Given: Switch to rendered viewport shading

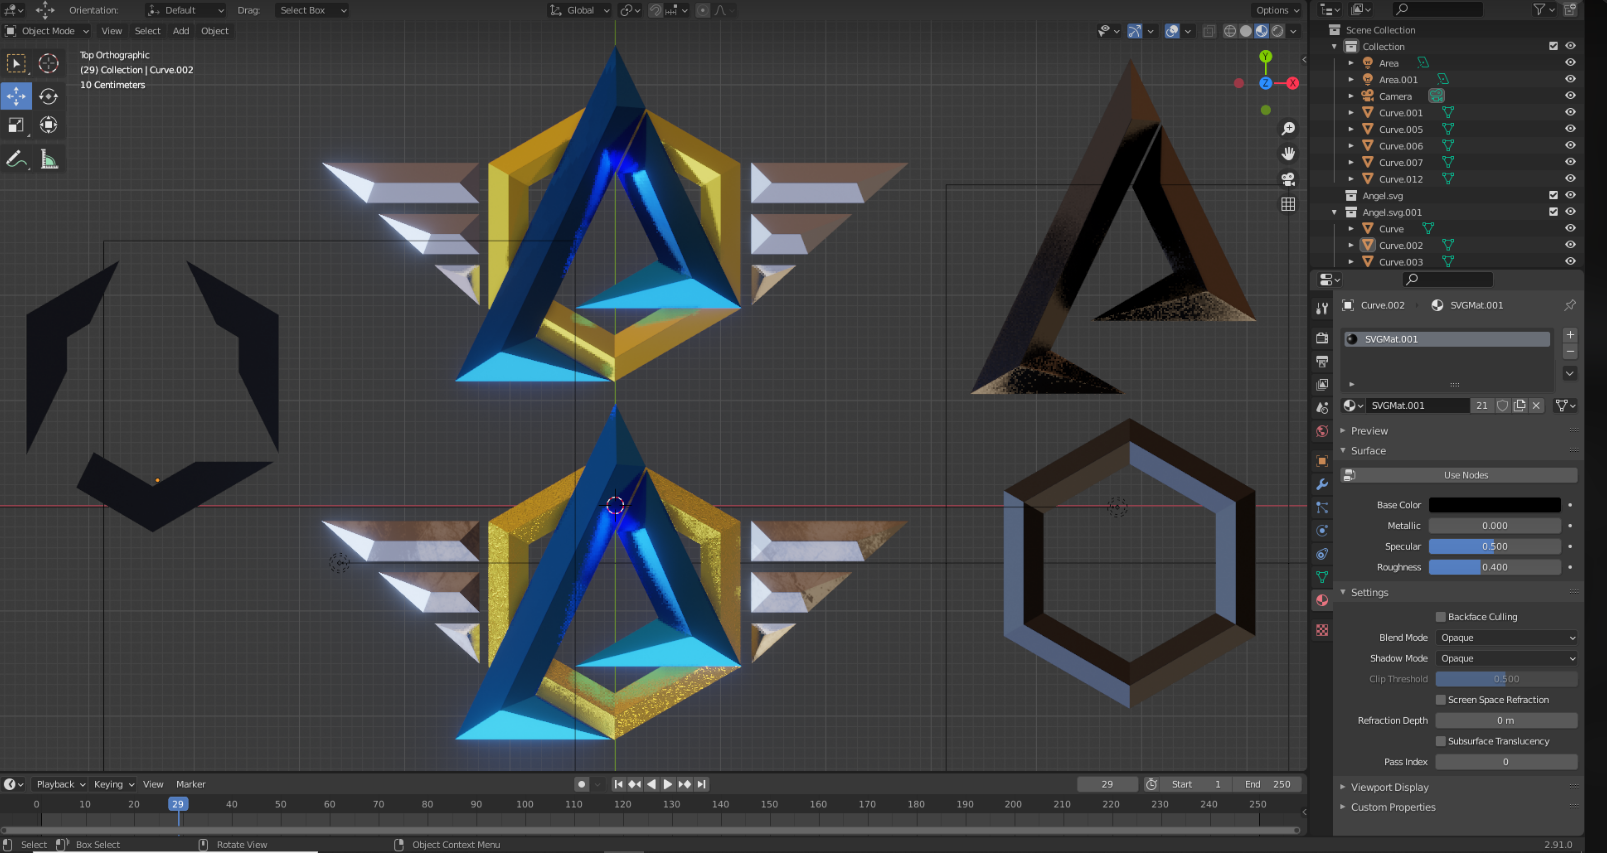Looking at the screenshot, I should [1277, 31].
